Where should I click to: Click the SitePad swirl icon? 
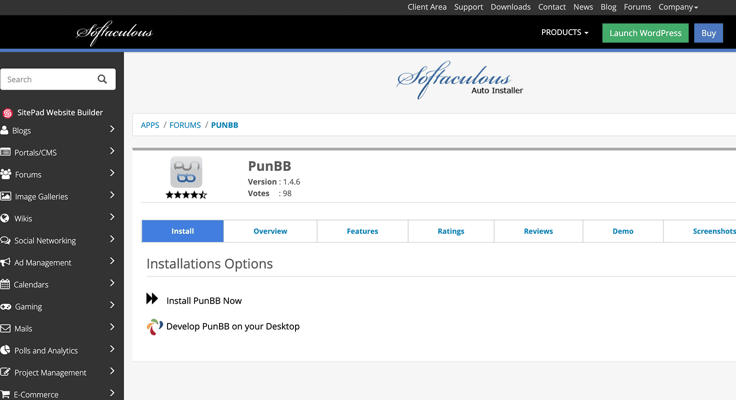coord(8,113)
